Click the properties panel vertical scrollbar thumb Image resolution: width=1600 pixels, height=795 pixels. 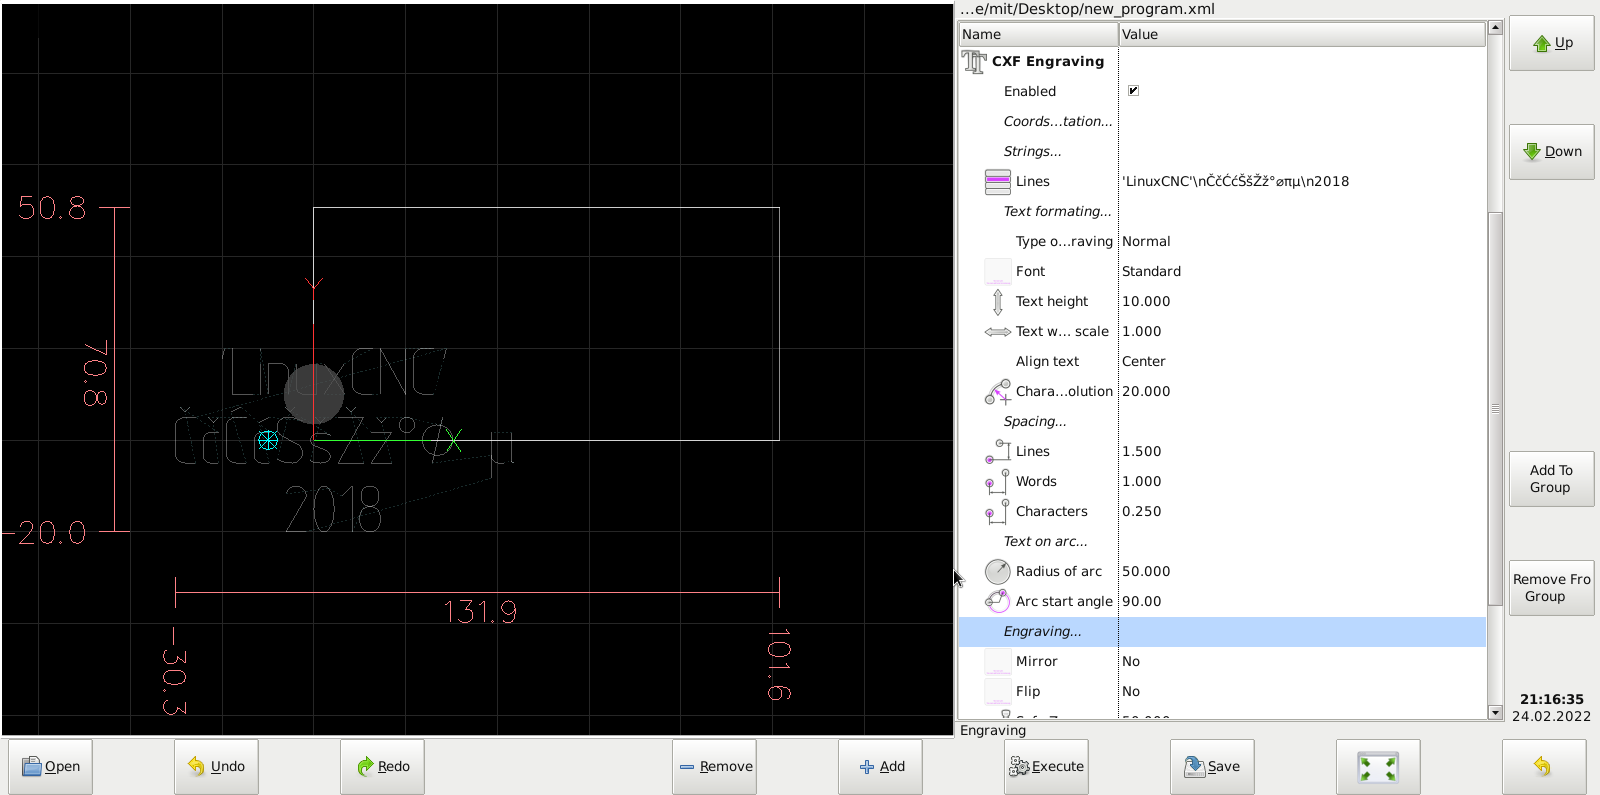pos(1495,408)
